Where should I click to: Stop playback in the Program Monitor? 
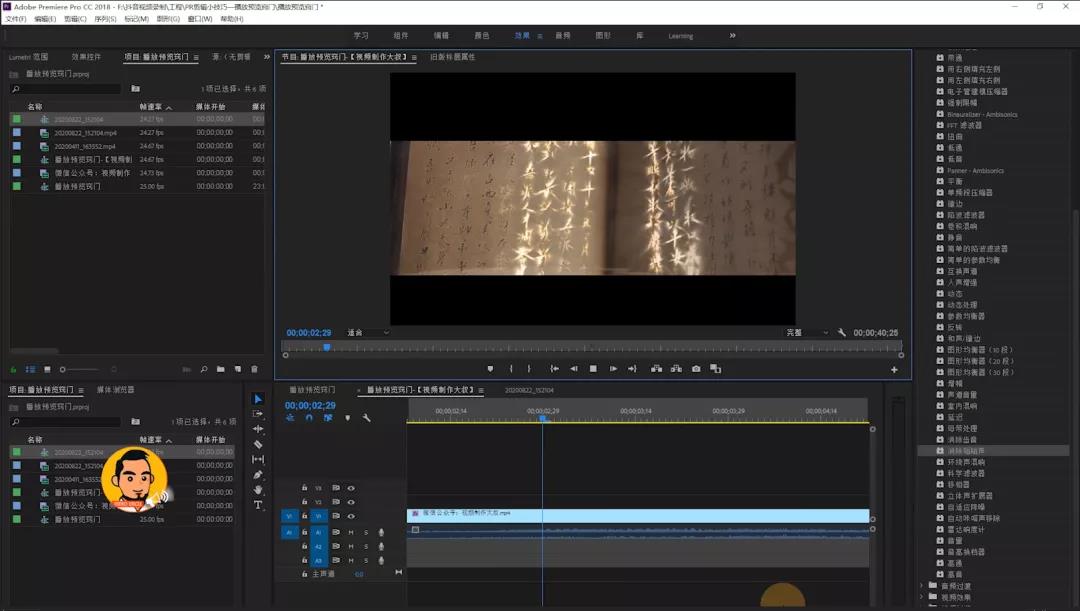tap(593, 369)
